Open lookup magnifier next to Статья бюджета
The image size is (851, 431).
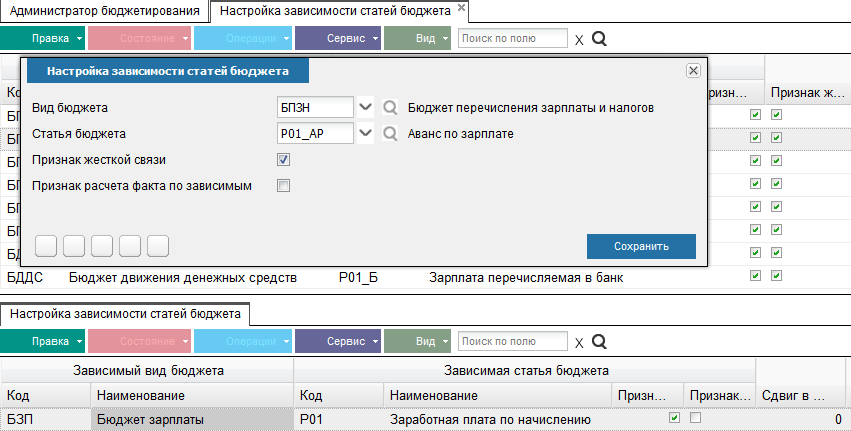point(390,134)
